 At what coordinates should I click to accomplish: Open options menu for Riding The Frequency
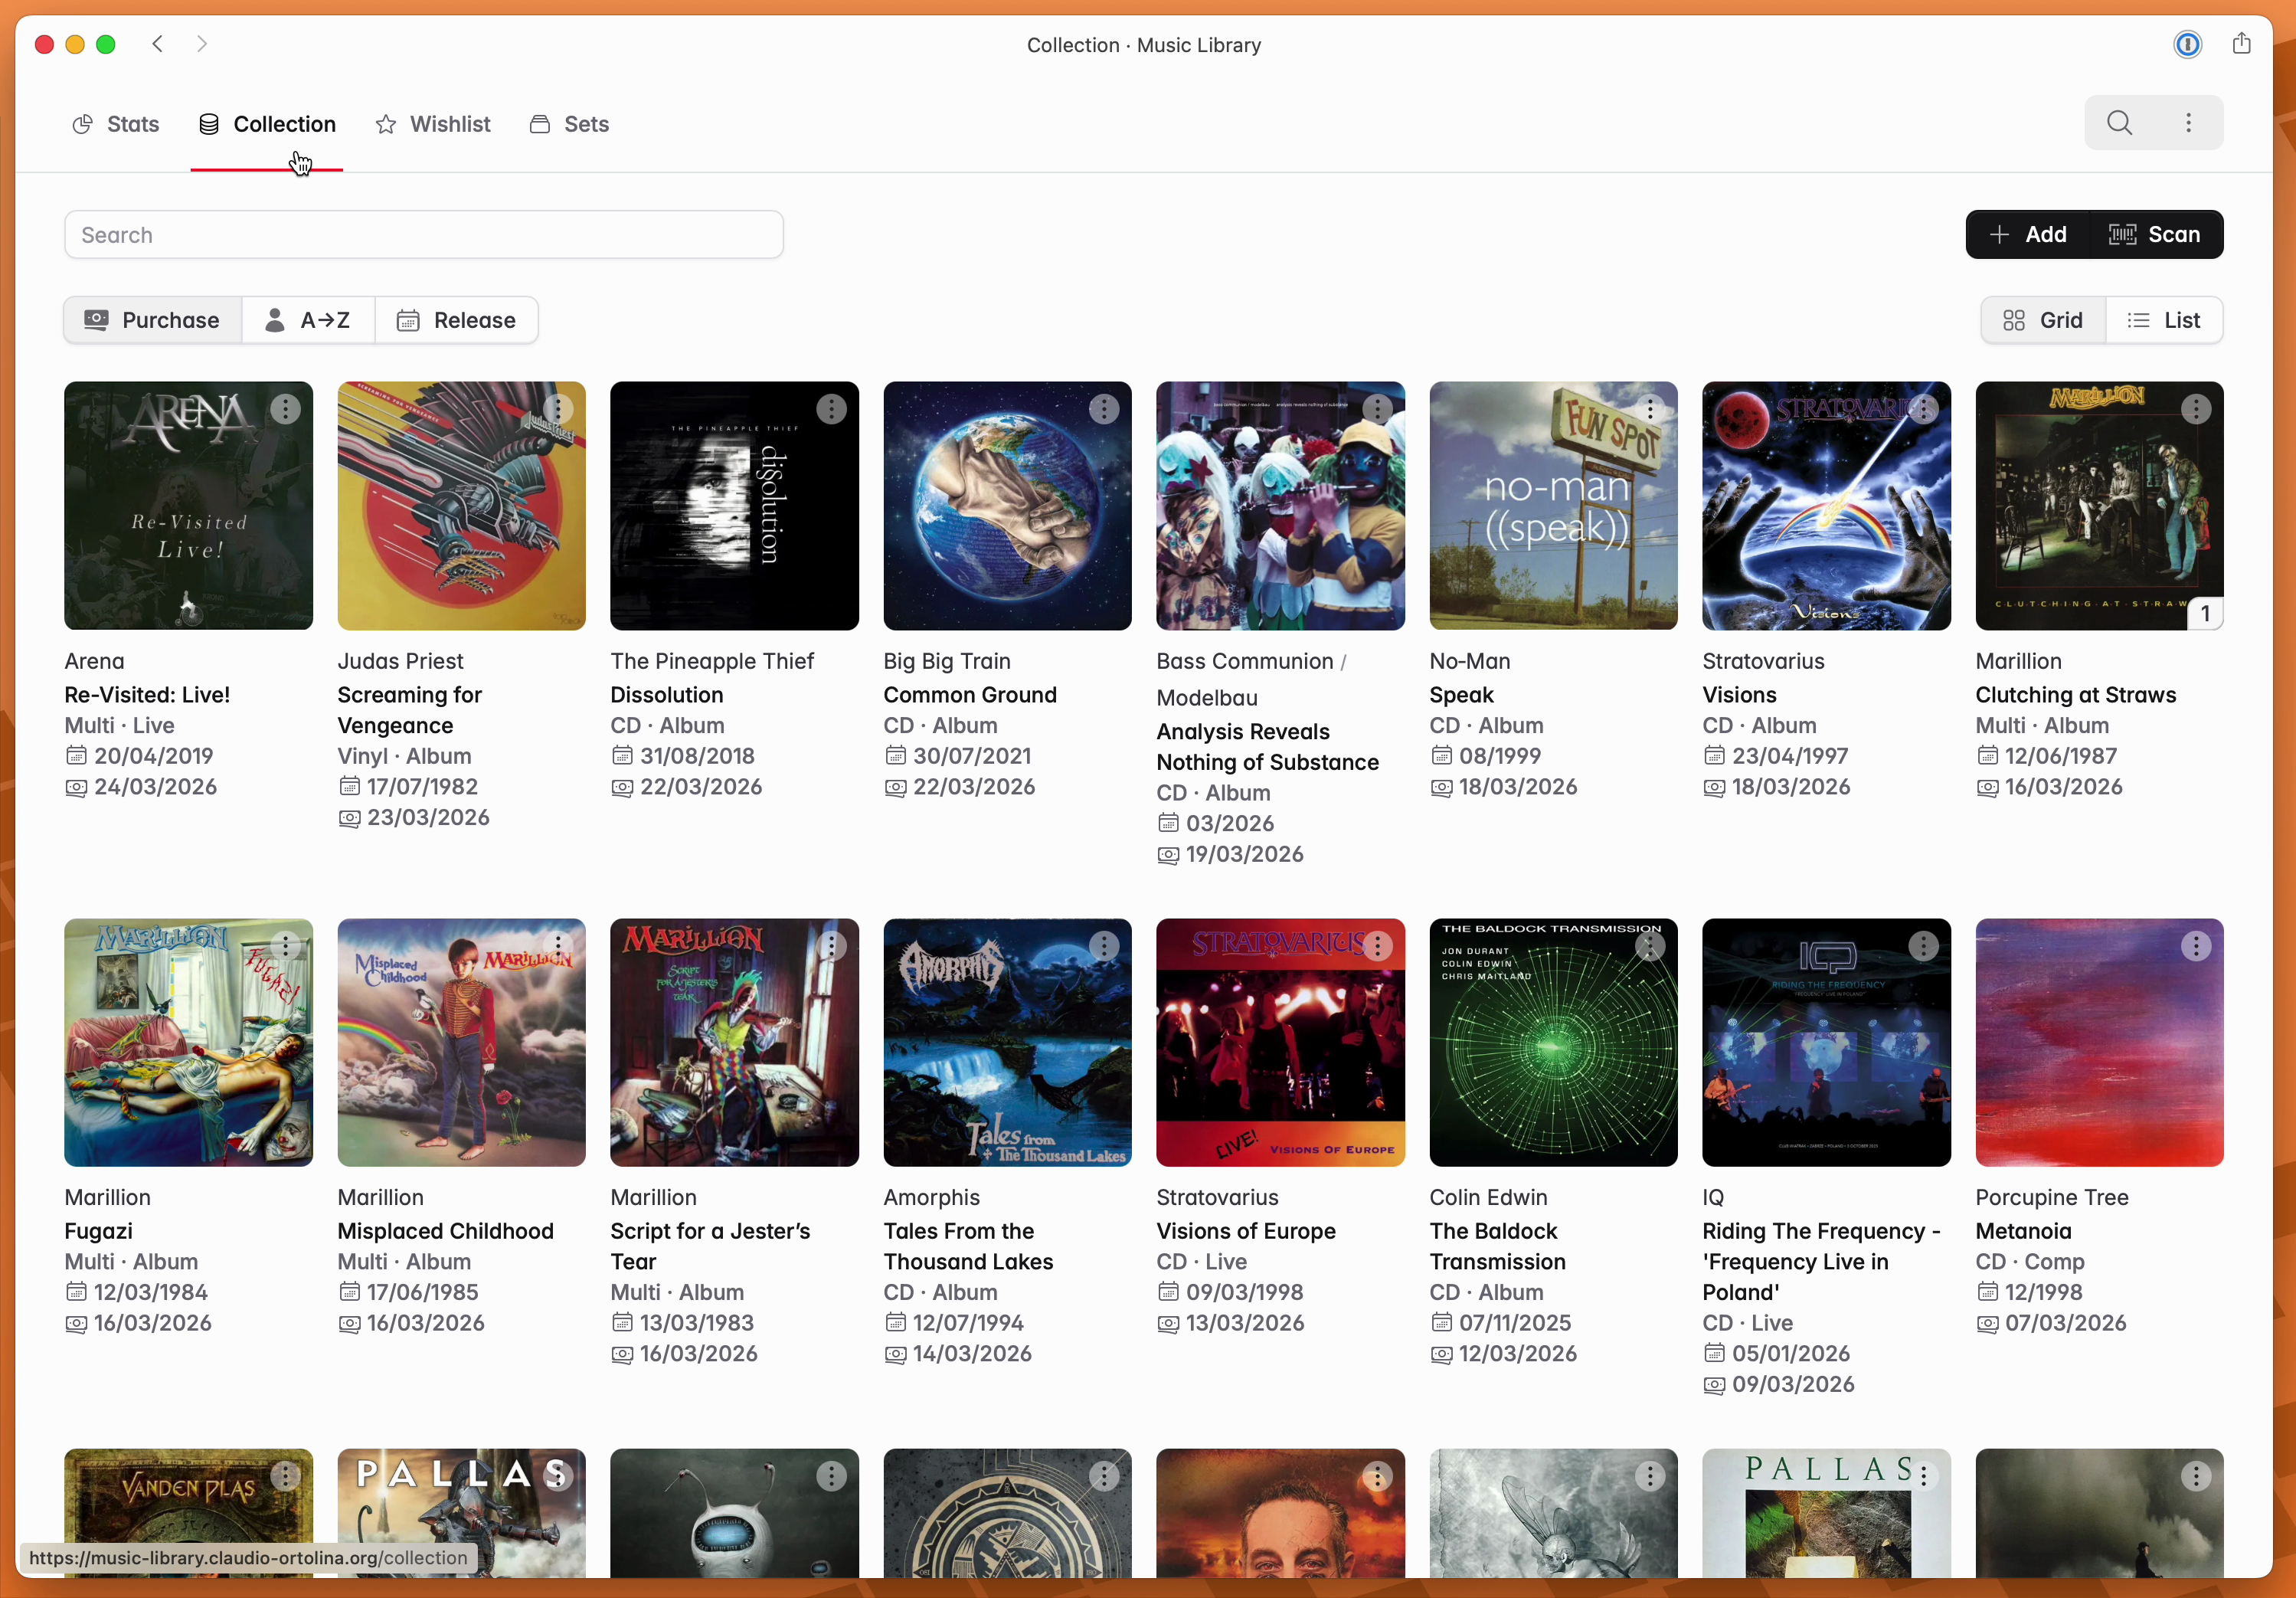point(1923,946)
